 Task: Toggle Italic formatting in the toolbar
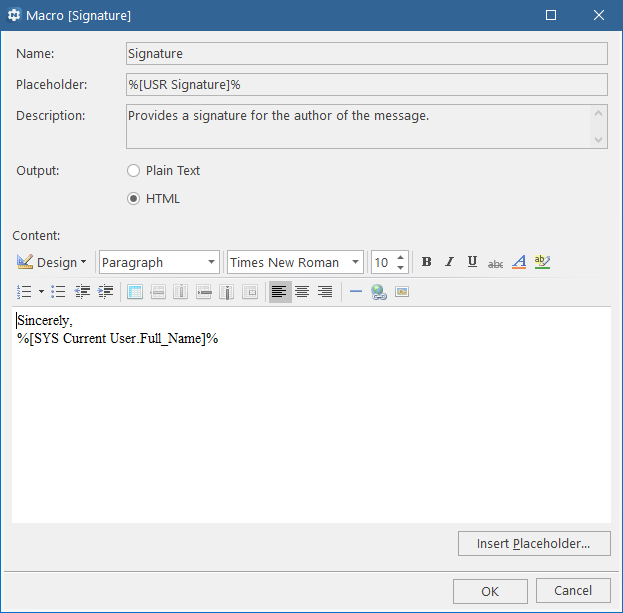pyautogui.click(x=449, y=262)
